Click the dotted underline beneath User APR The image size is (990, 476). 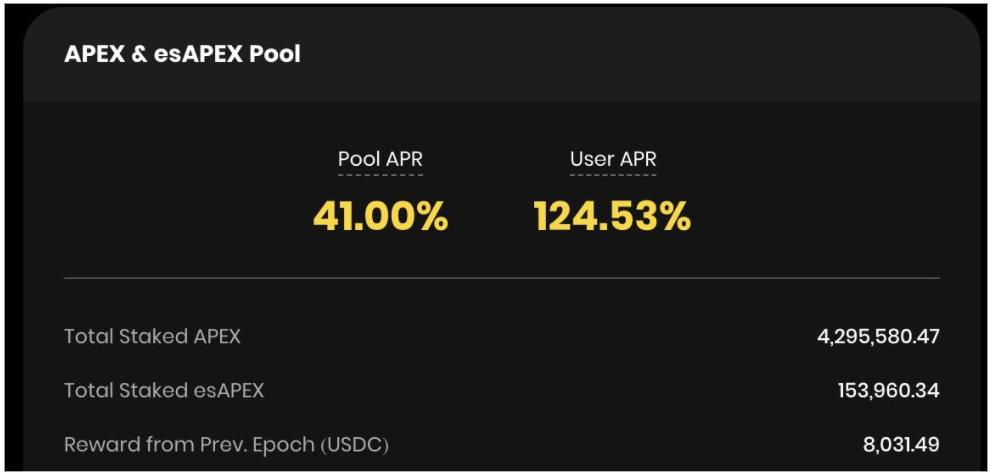[613, 176]
